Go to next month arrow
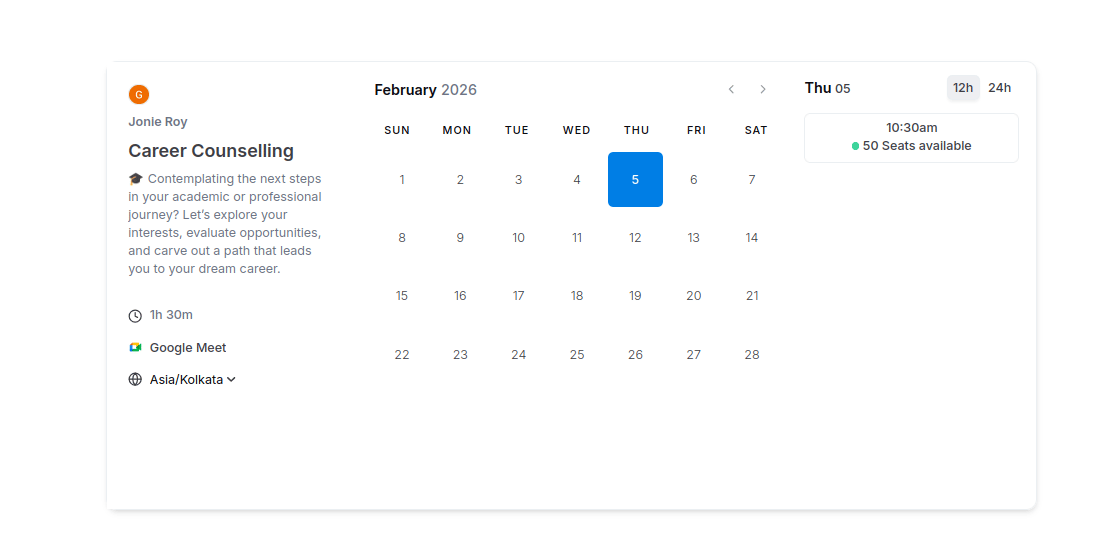This screenshot has height=546, width=1117. pos(763,89)
